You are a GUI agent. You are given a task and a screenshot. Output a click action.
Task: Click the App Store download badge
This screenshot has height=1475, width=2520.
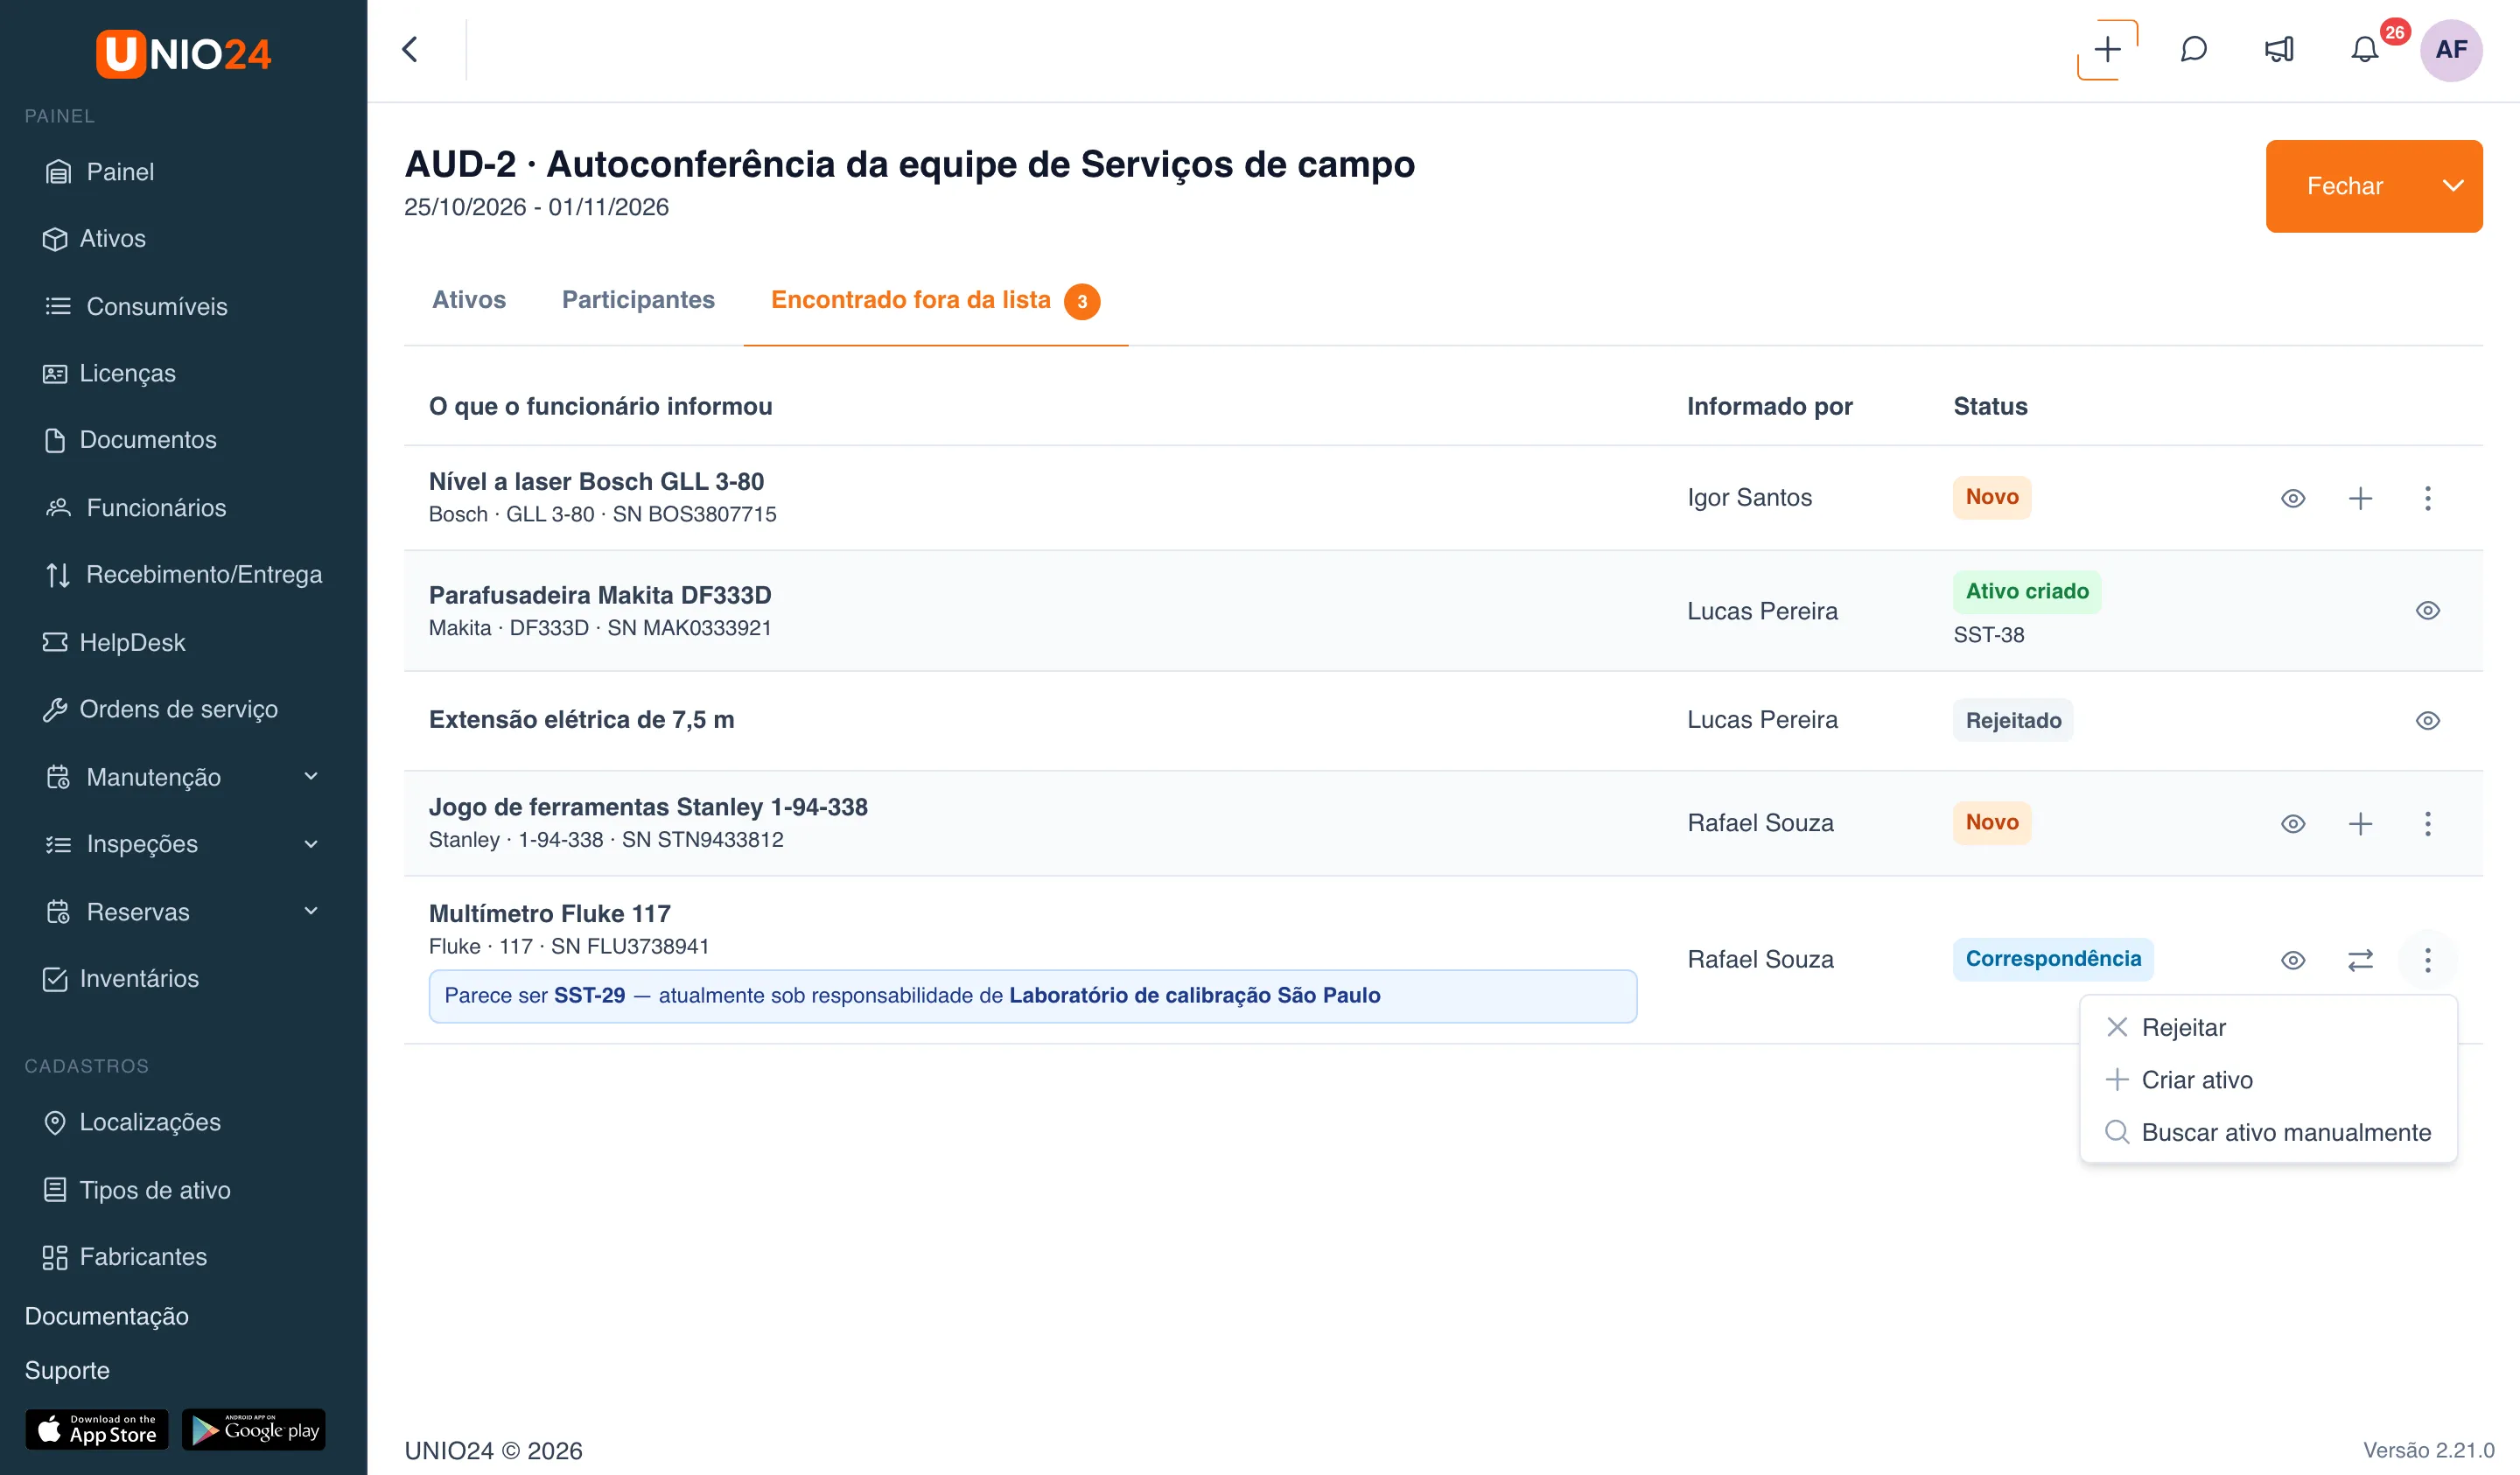(x=97, y=1429)
